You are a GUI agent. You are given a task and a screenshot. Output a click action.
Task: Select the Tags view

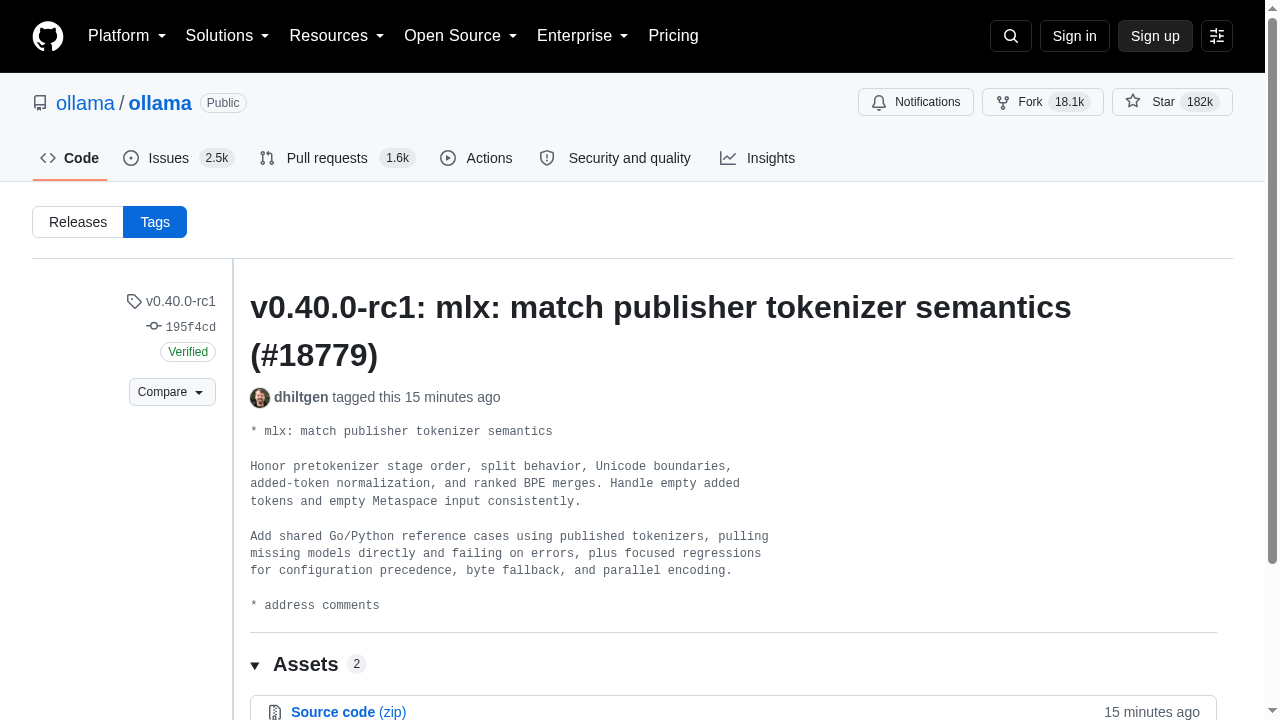tap(155, 222)
